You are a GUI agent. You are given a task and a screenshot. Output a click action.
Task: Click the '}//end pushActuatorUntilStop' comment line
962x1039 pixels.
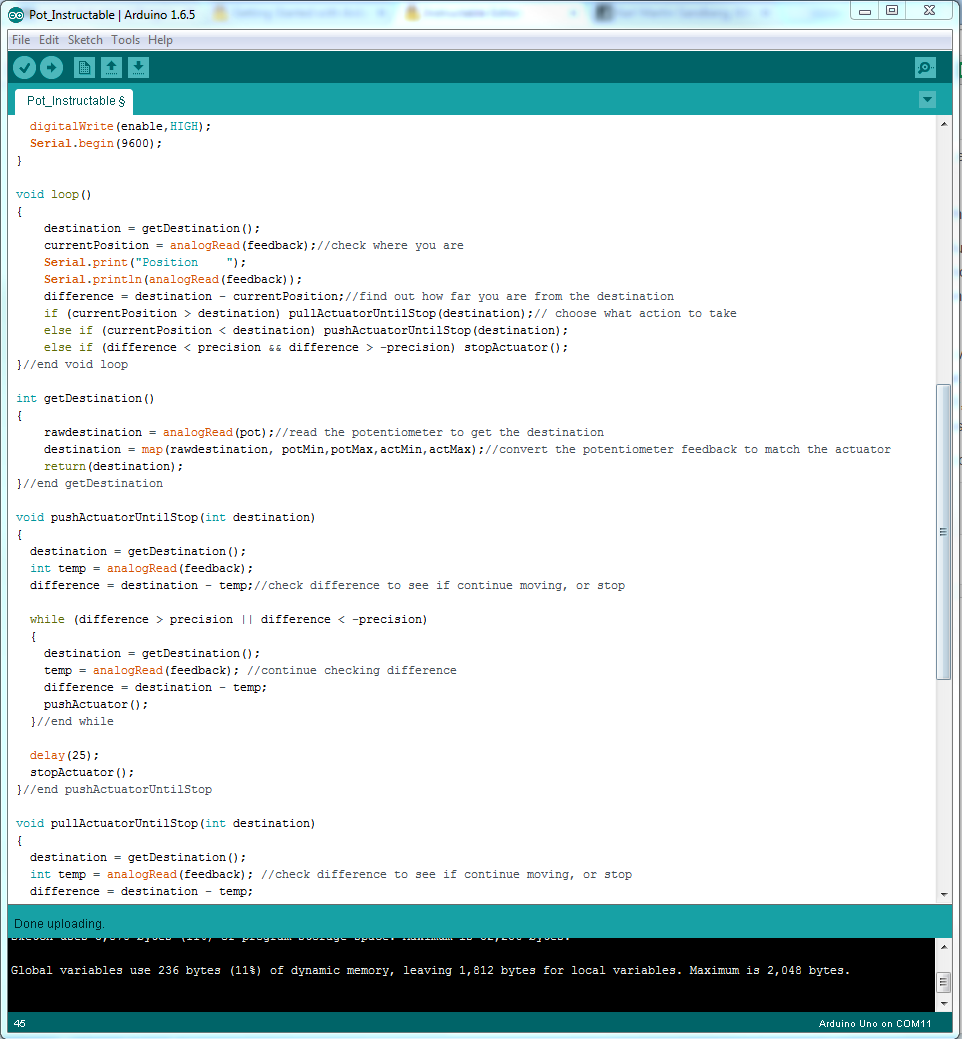tap(114, 789)
